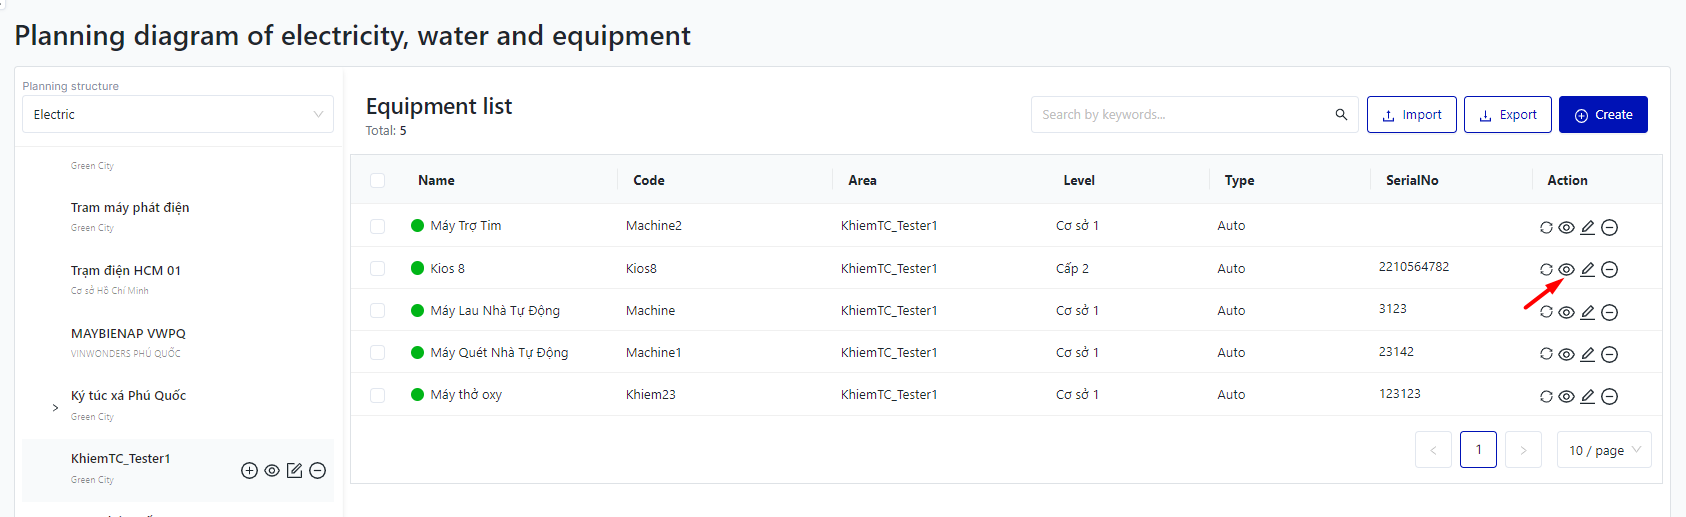Screen dimensions: 1686x517
Task: Open the Planning structure Electric dropdown
Action: (x=177, y=115)
